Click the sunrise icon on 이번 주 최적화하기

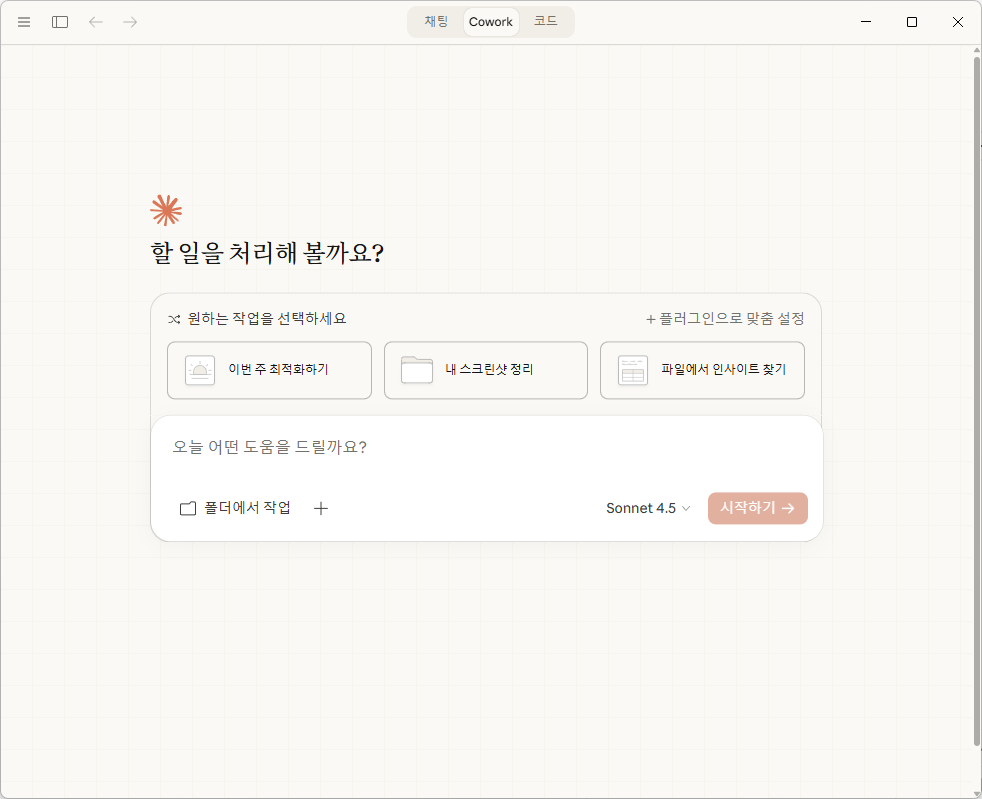[200, 370]
